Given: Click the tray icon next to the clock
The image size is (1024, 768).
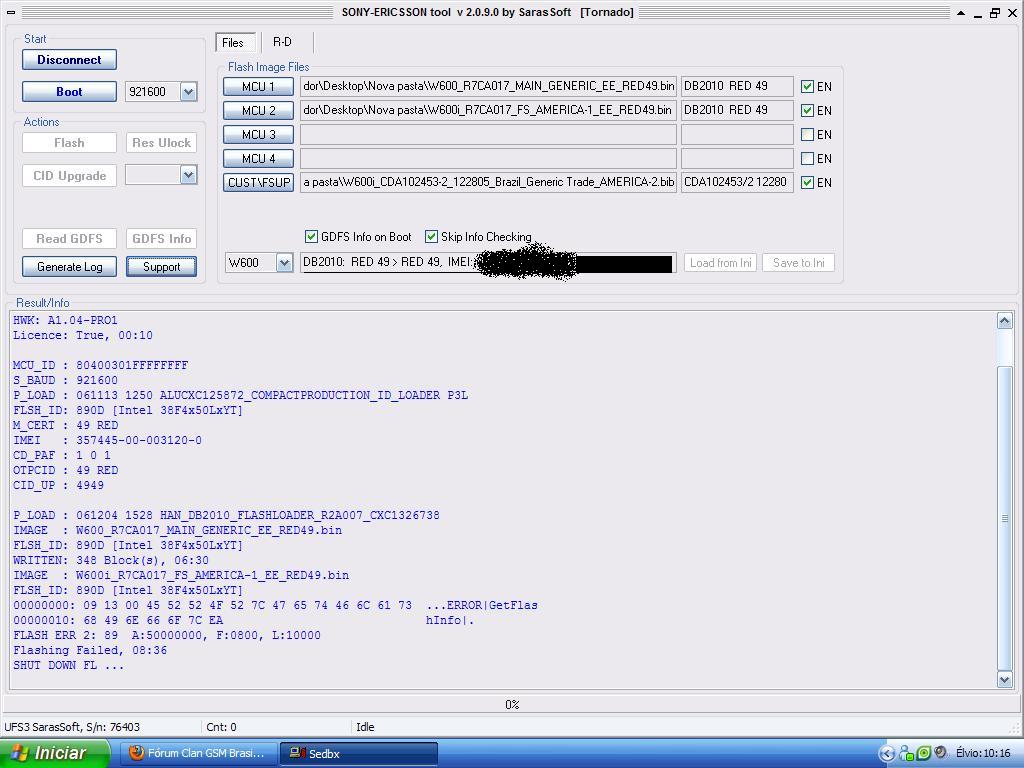Looking at the screenshot, I should pos(940,753).
